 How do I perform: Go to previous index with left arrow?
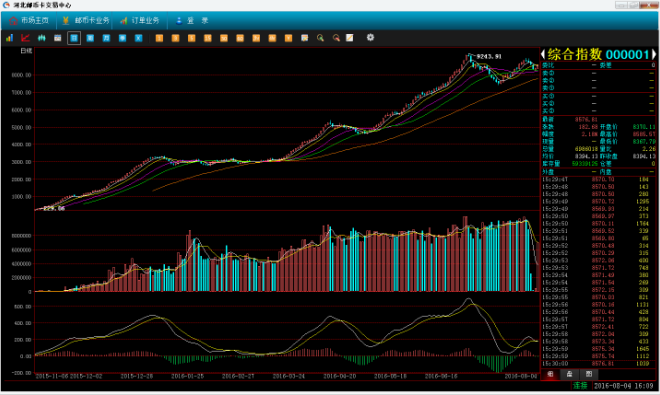click(x=543, y=54)
